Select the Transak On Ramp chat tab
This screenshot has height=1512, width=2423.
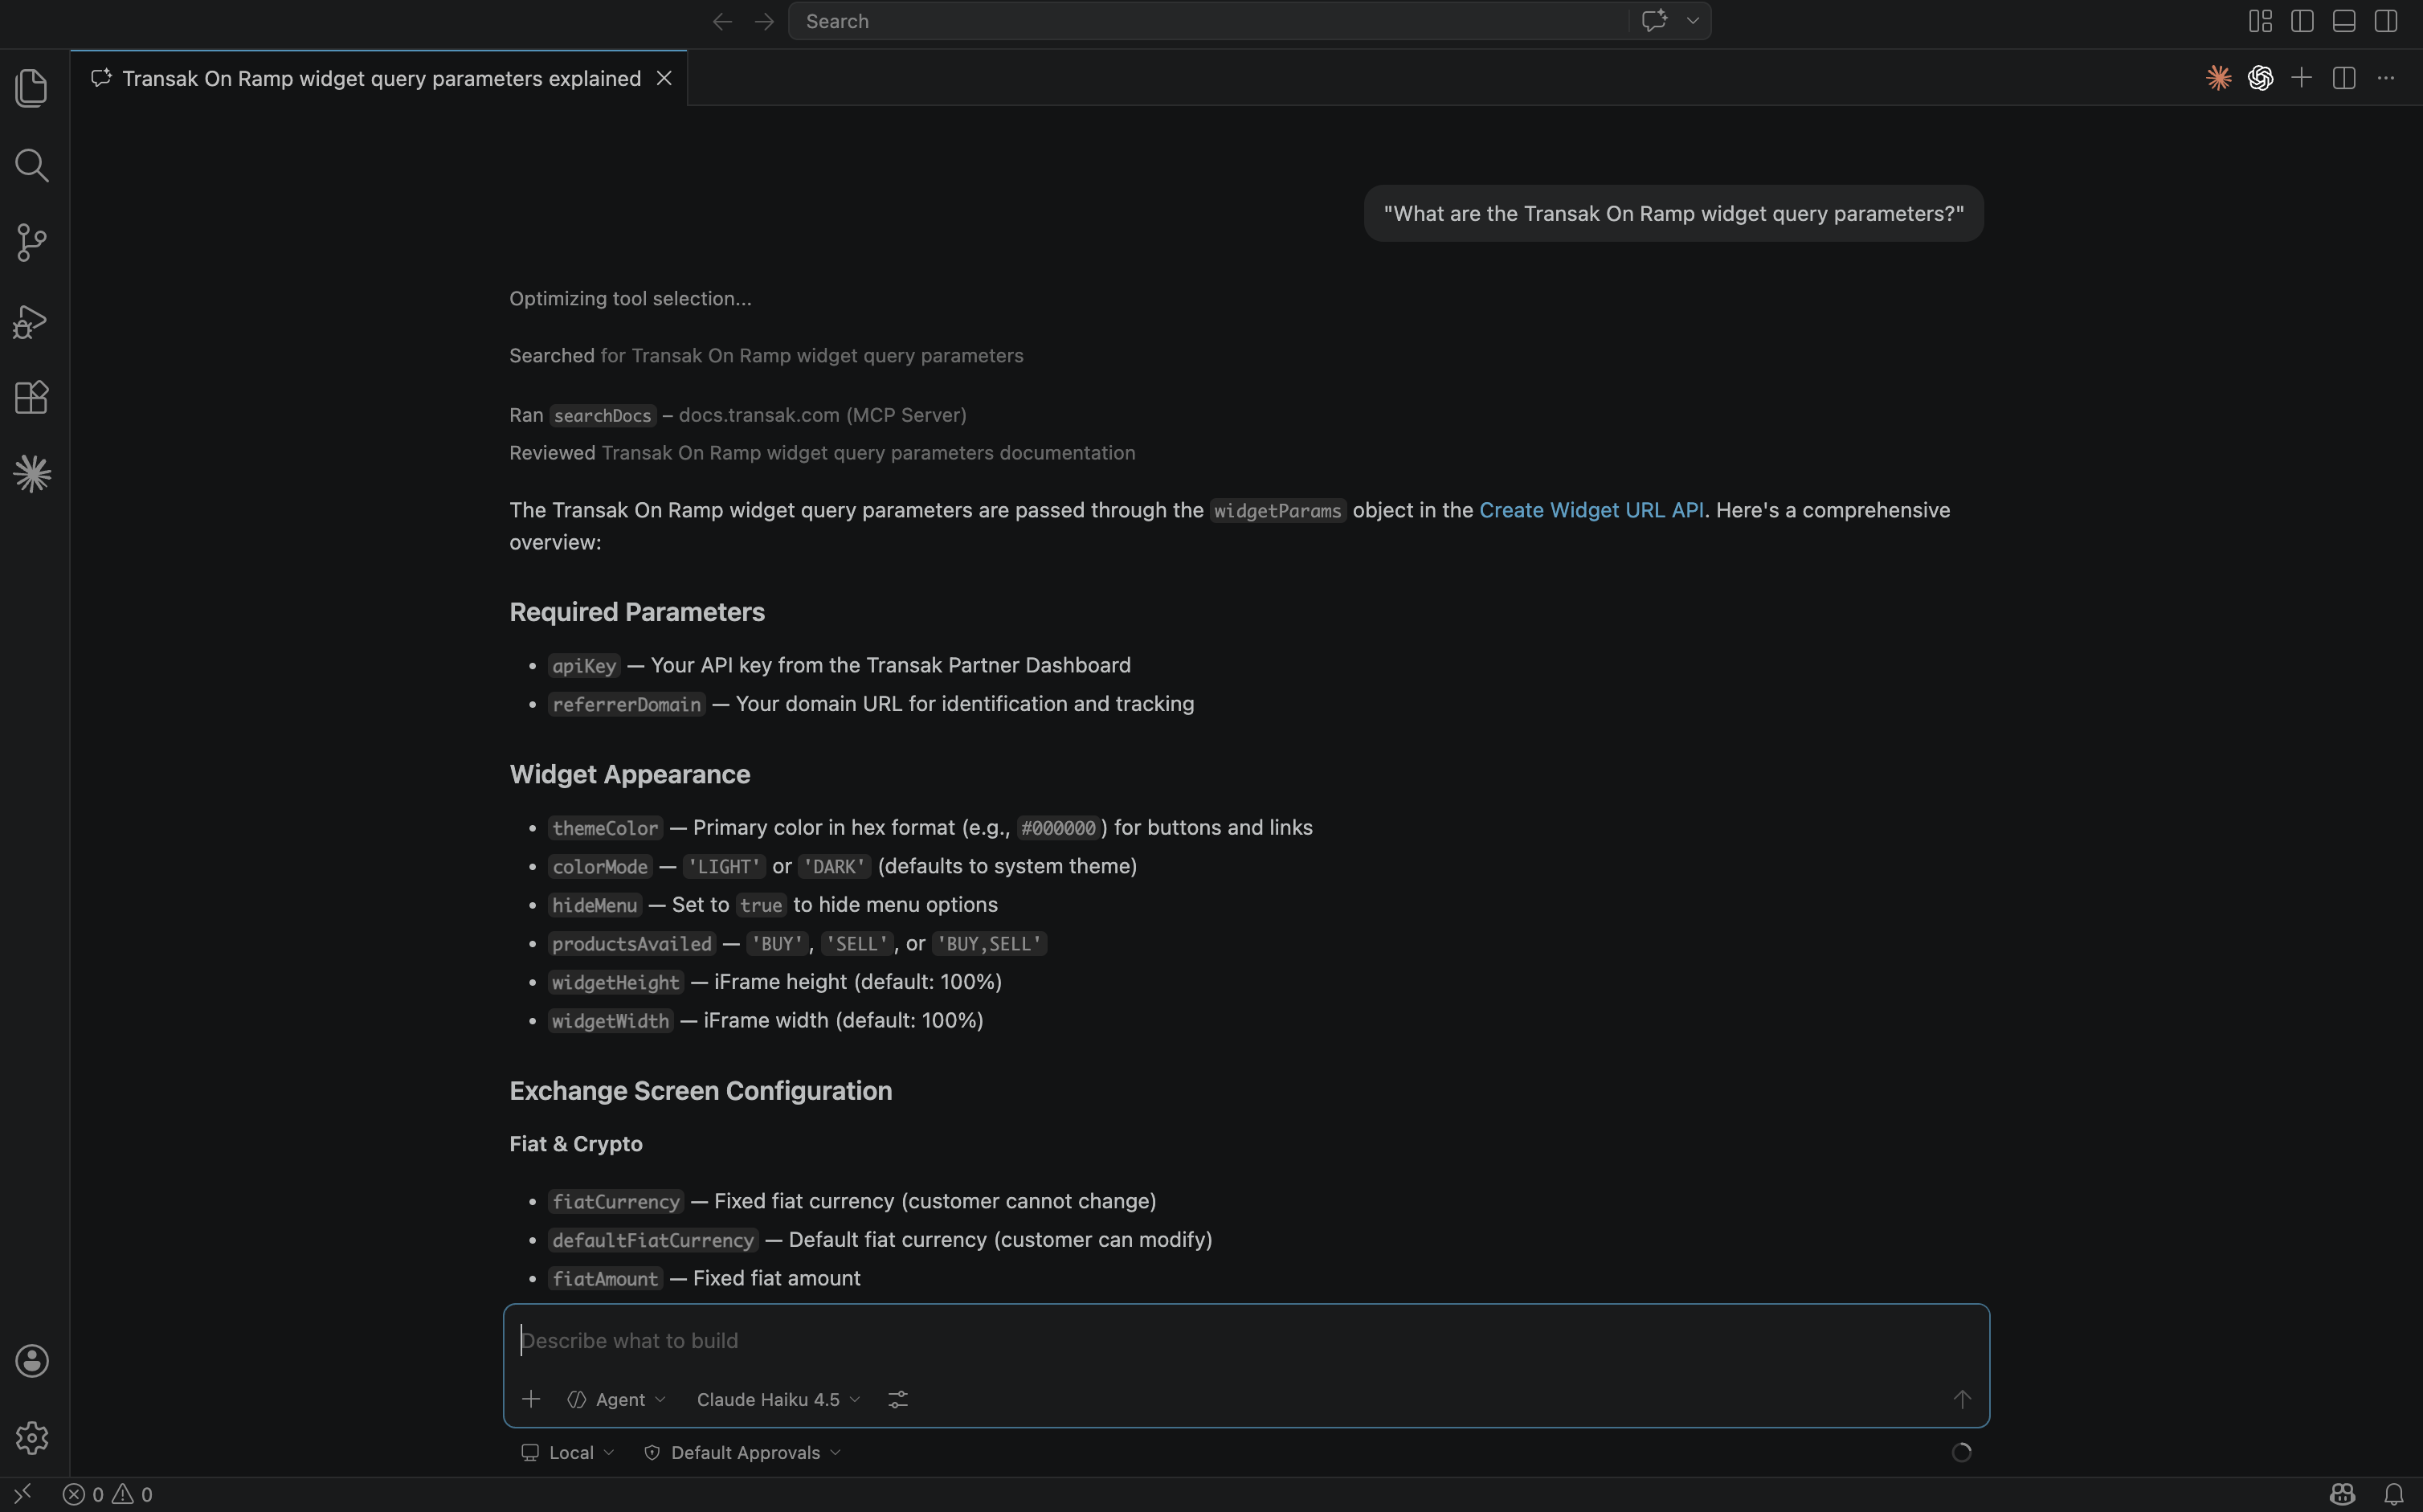point(380,78)
